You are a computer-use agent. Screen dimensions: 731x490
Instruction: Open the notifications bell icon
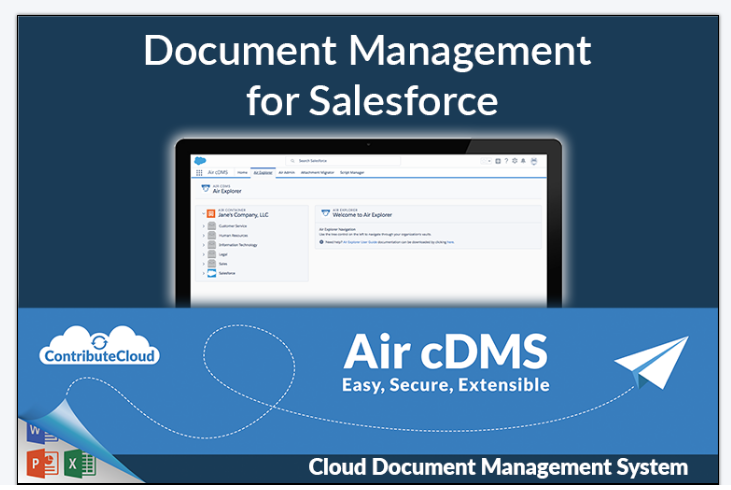coord(523,160)
